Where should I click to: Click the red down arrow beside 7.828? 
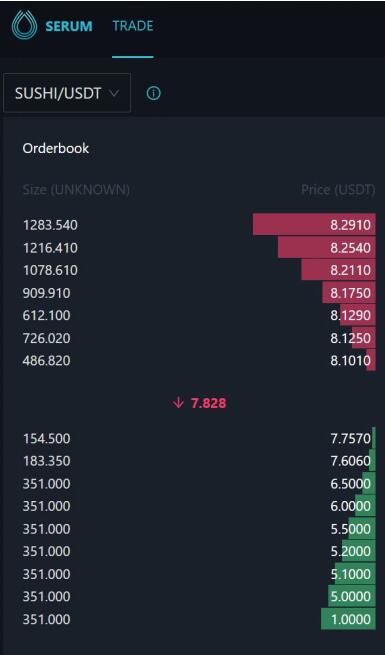click(x=178, y=403)
